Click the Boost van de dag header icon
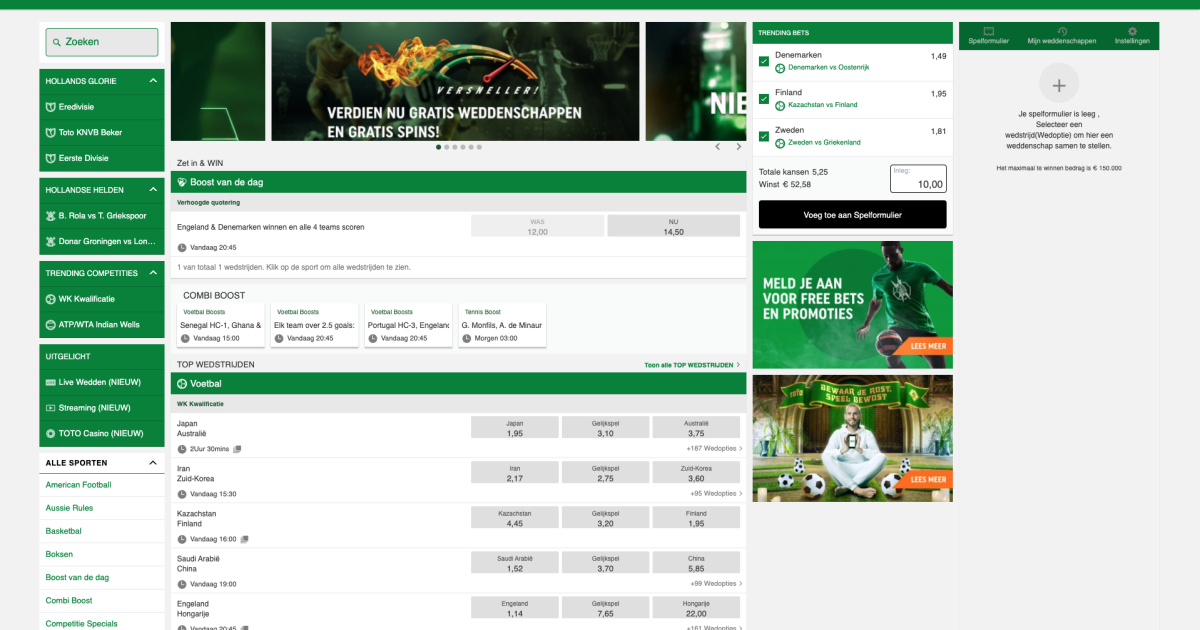1200x630 pixels. 182,183
